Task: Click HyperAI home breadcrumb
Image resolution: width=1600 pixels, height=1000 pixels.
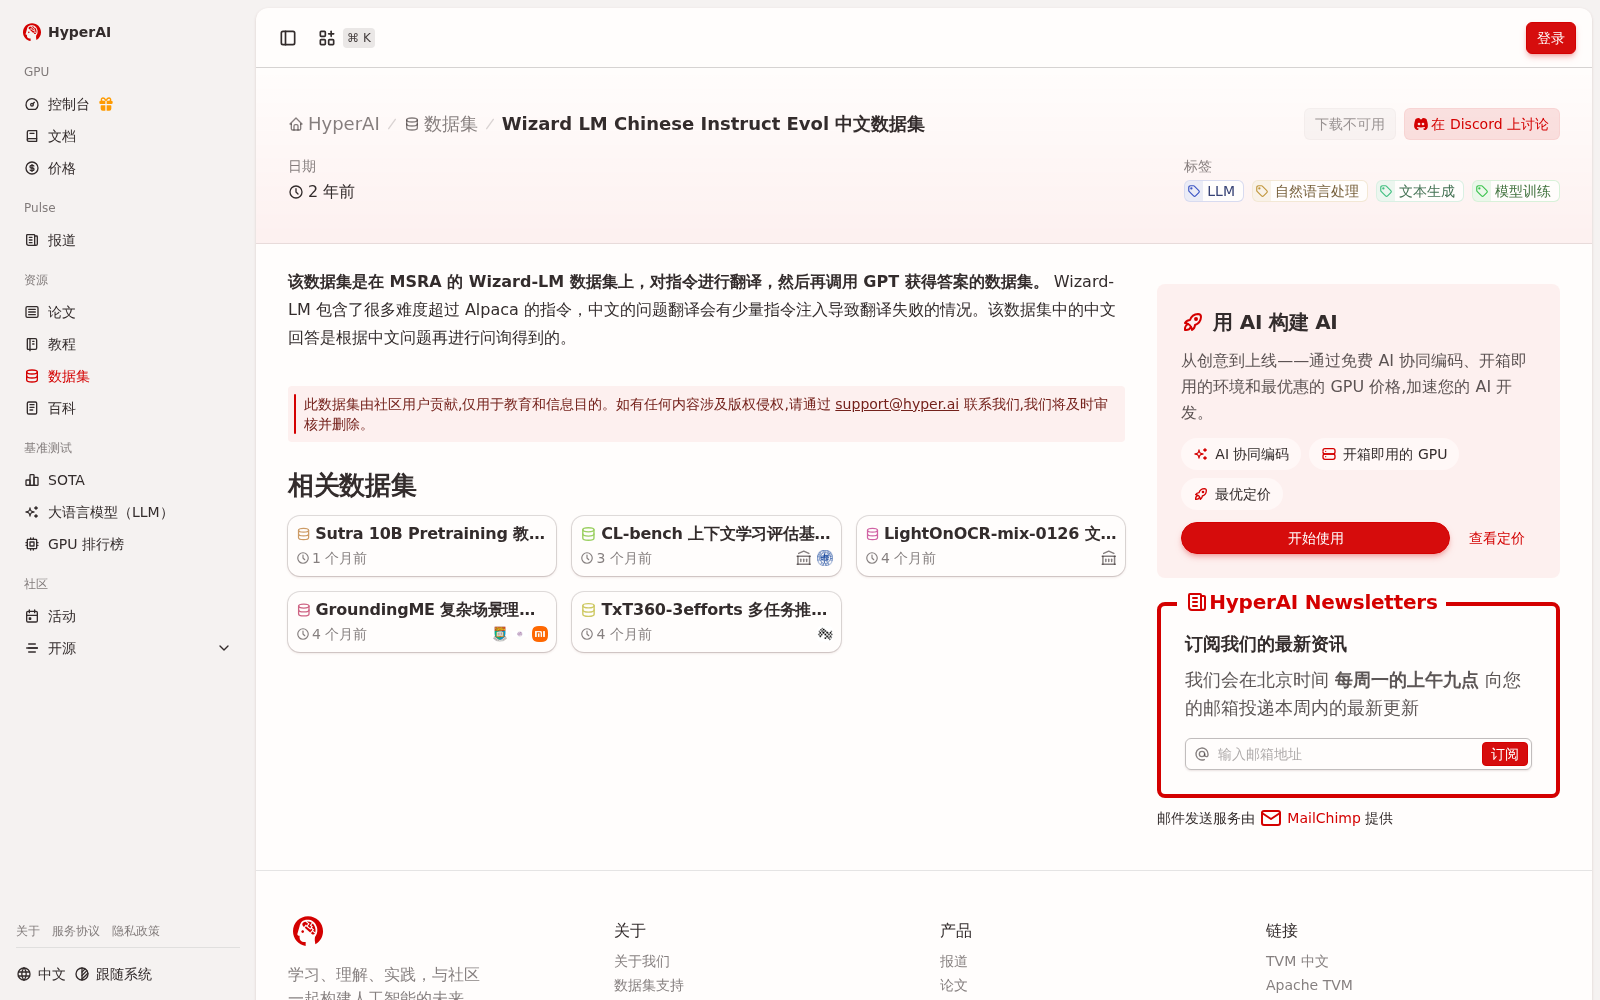Action: [334, 124]
